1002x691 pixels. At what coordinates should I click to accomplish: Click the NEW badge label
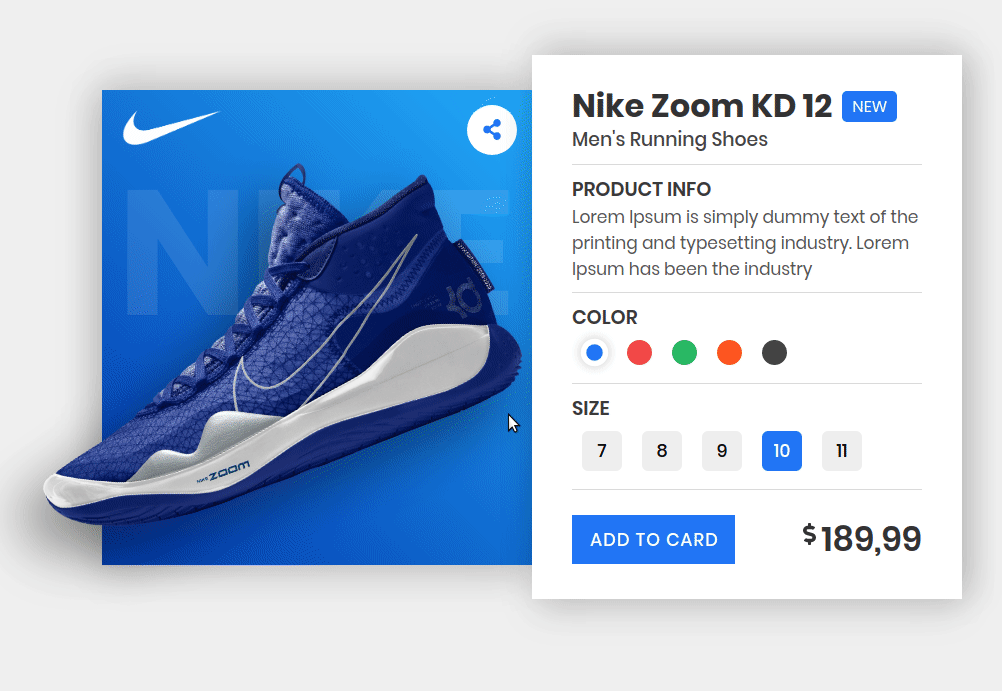point(869,106)
